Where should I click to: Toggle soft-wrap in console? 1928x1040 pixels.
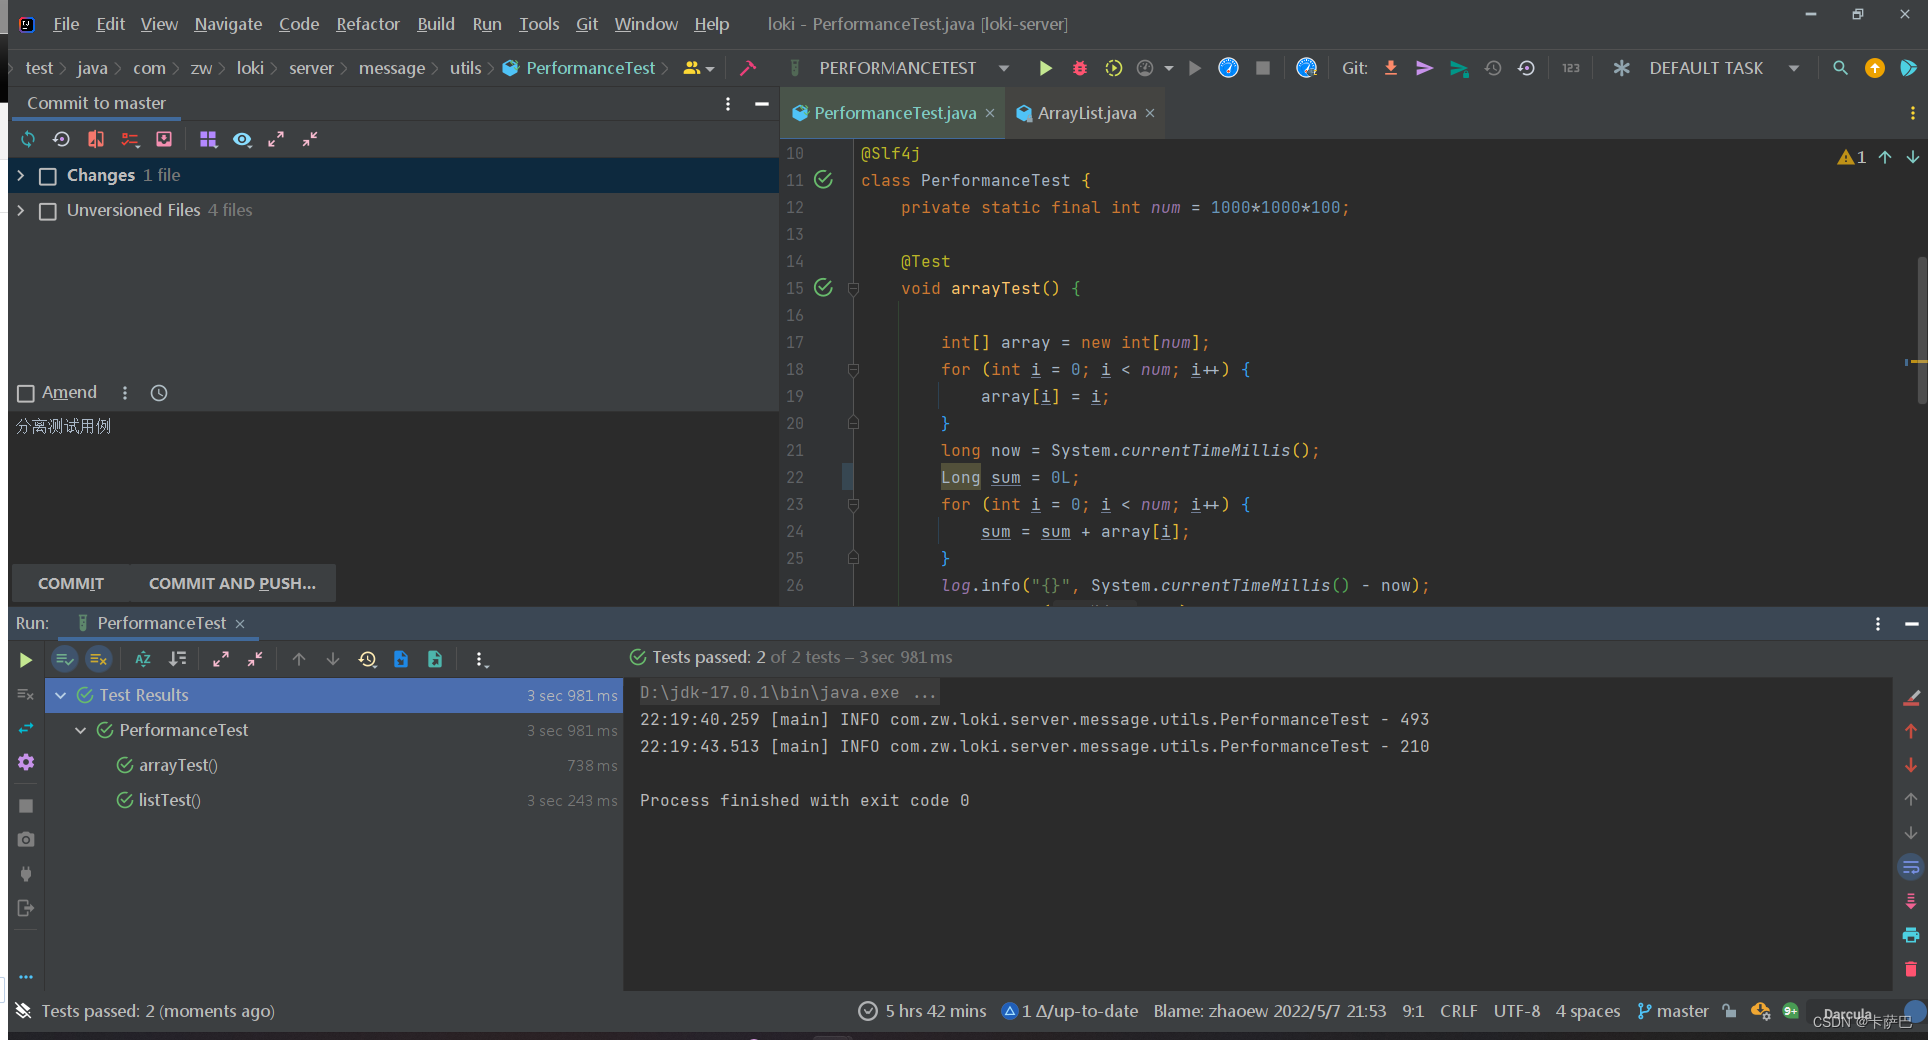tap(1911, 867)
